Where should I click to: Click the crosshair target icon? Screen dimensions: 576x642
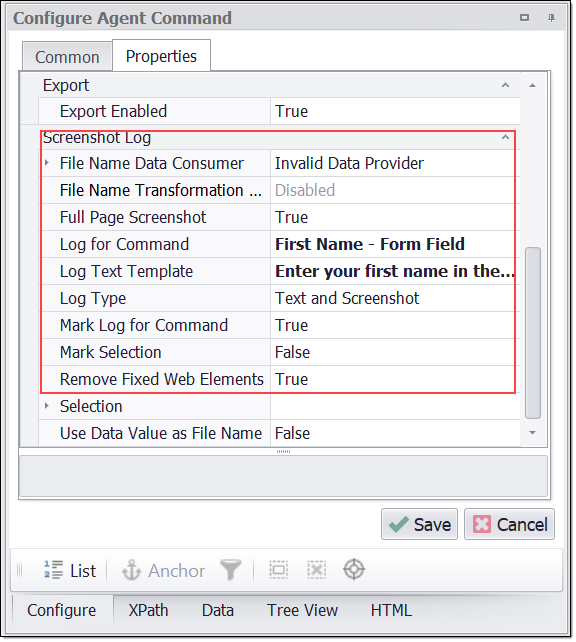point(354,570)
